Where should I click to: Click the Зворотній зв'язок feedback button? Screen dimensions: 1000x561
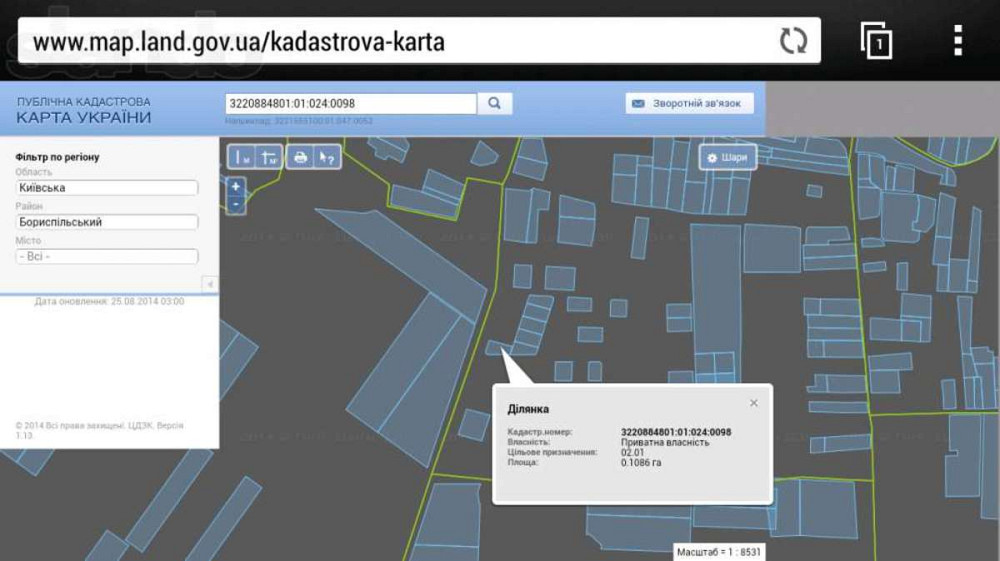click(x=689, y=103)
